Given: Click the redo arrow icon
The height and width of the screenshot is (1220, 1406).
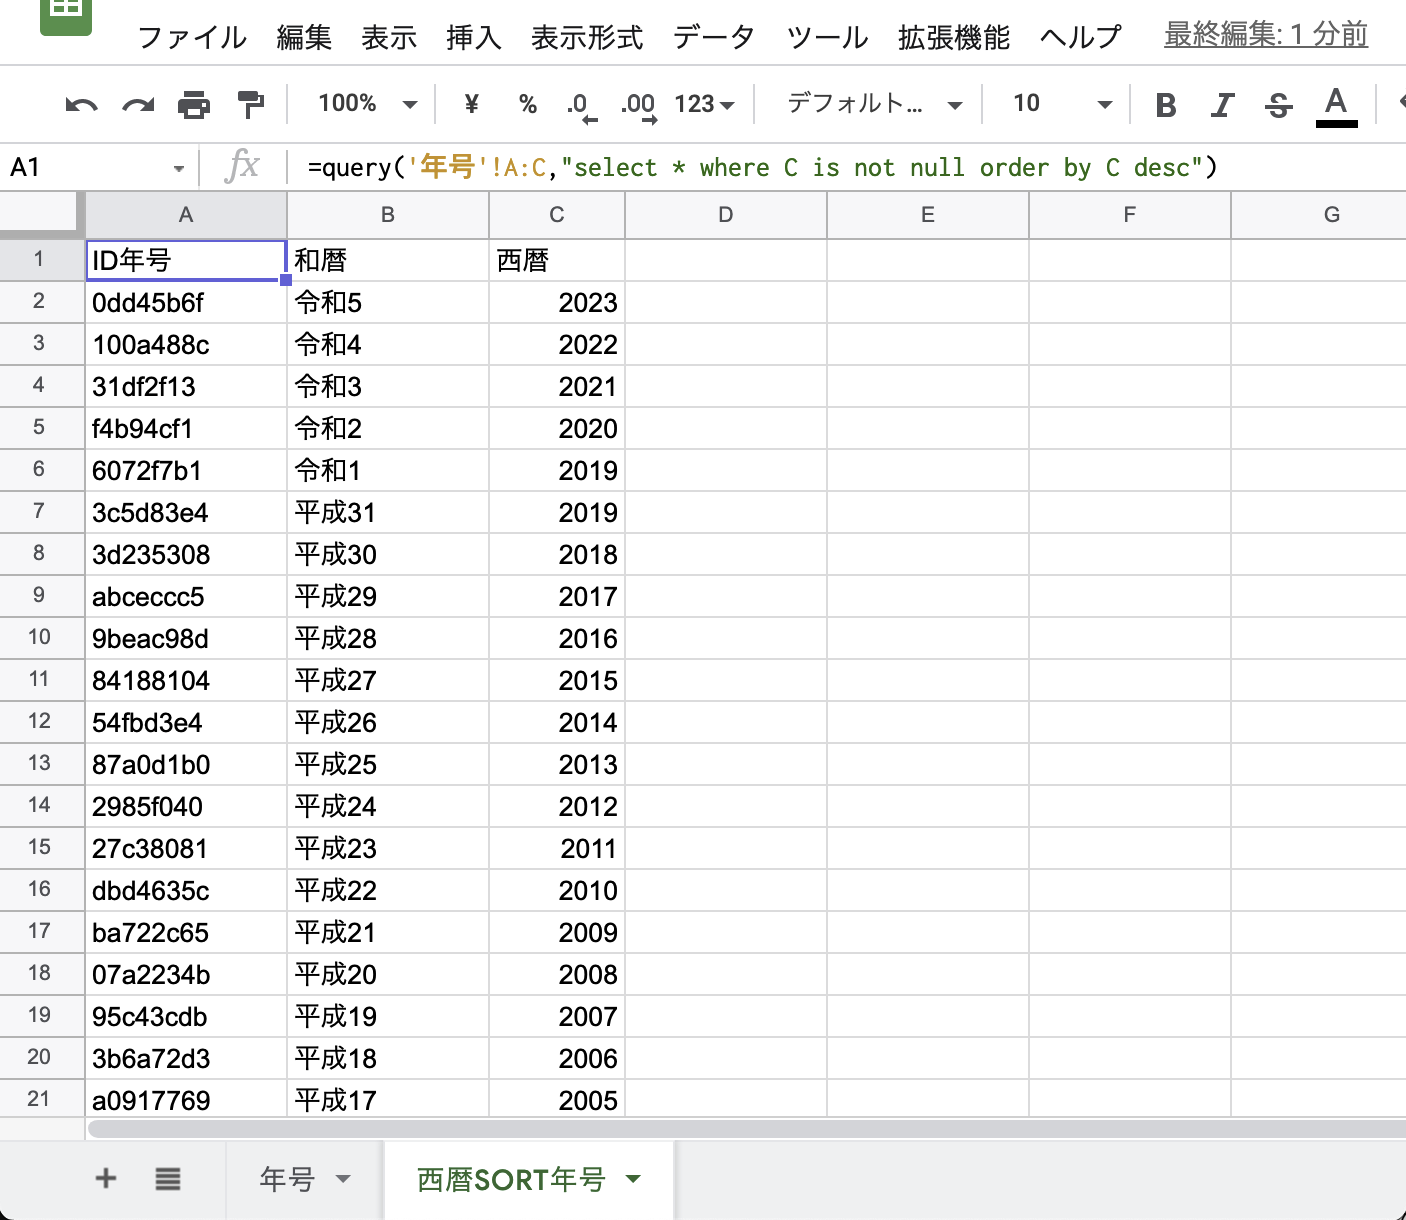Looking at the screenshot, I should [x=138, y=104].
